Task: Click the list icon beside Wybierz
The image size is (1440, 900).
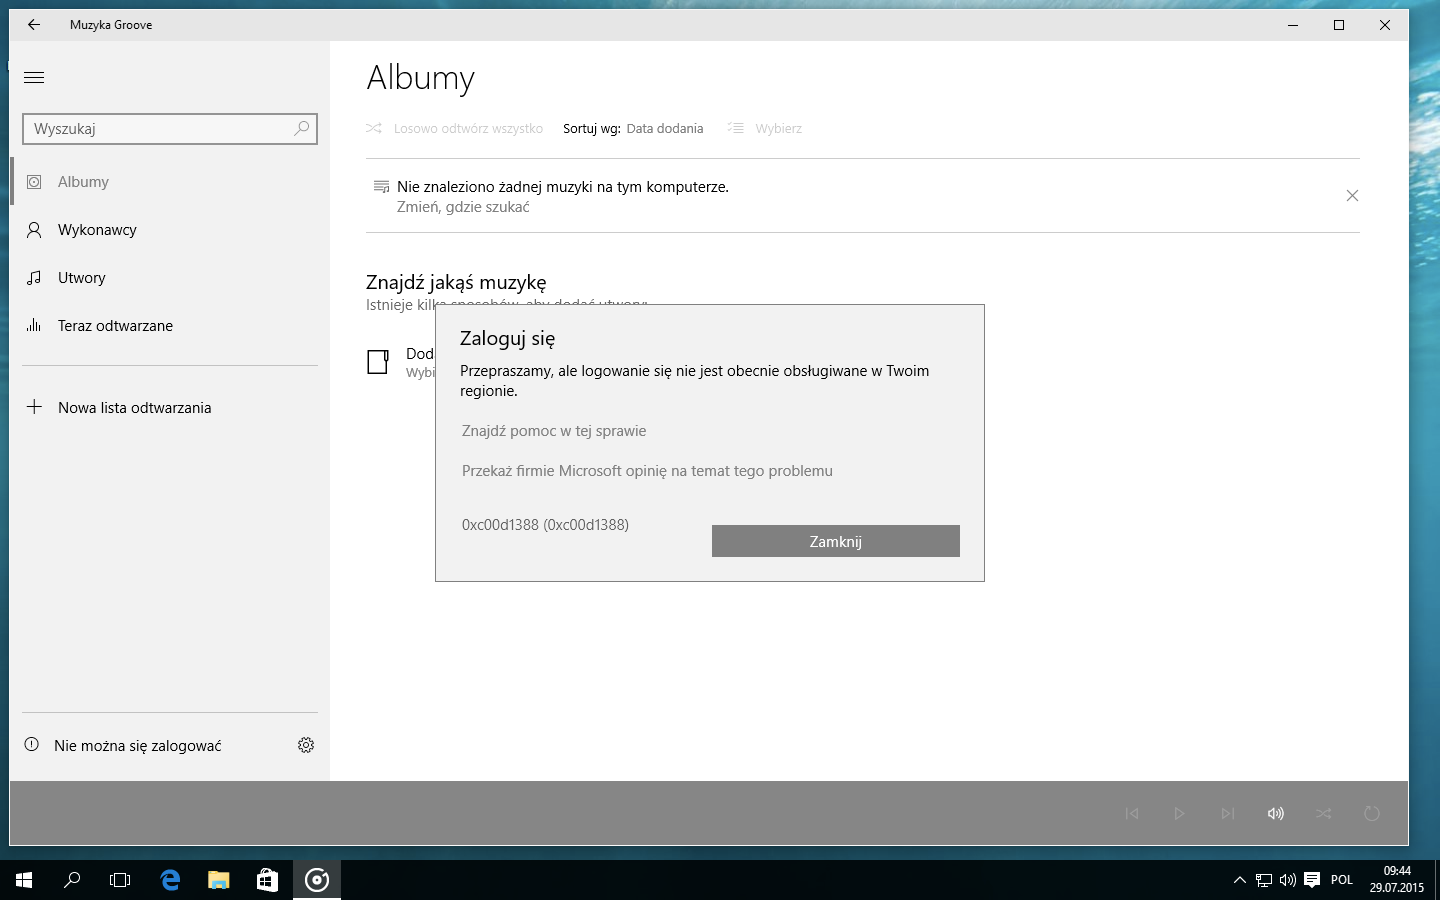Action: (x=736, y=129)
